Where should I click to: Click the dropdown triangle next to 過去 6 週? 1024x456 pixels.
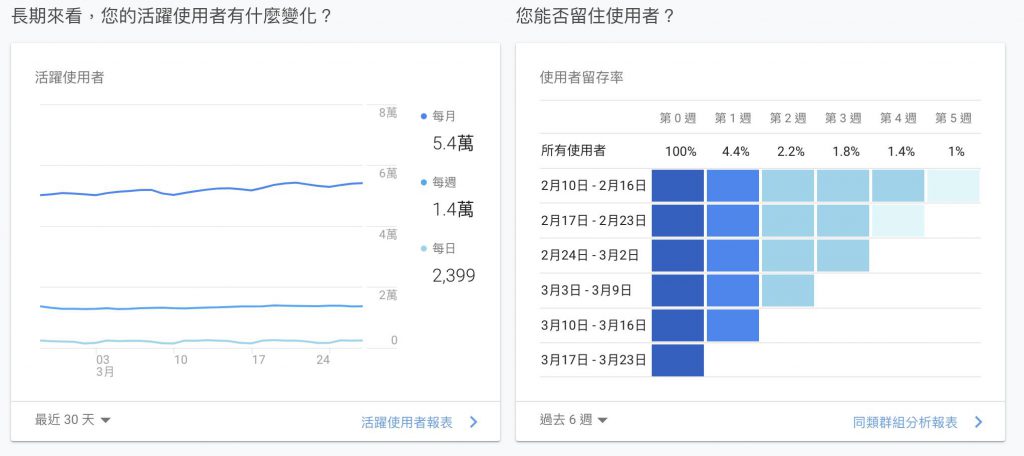pos(602,420)
